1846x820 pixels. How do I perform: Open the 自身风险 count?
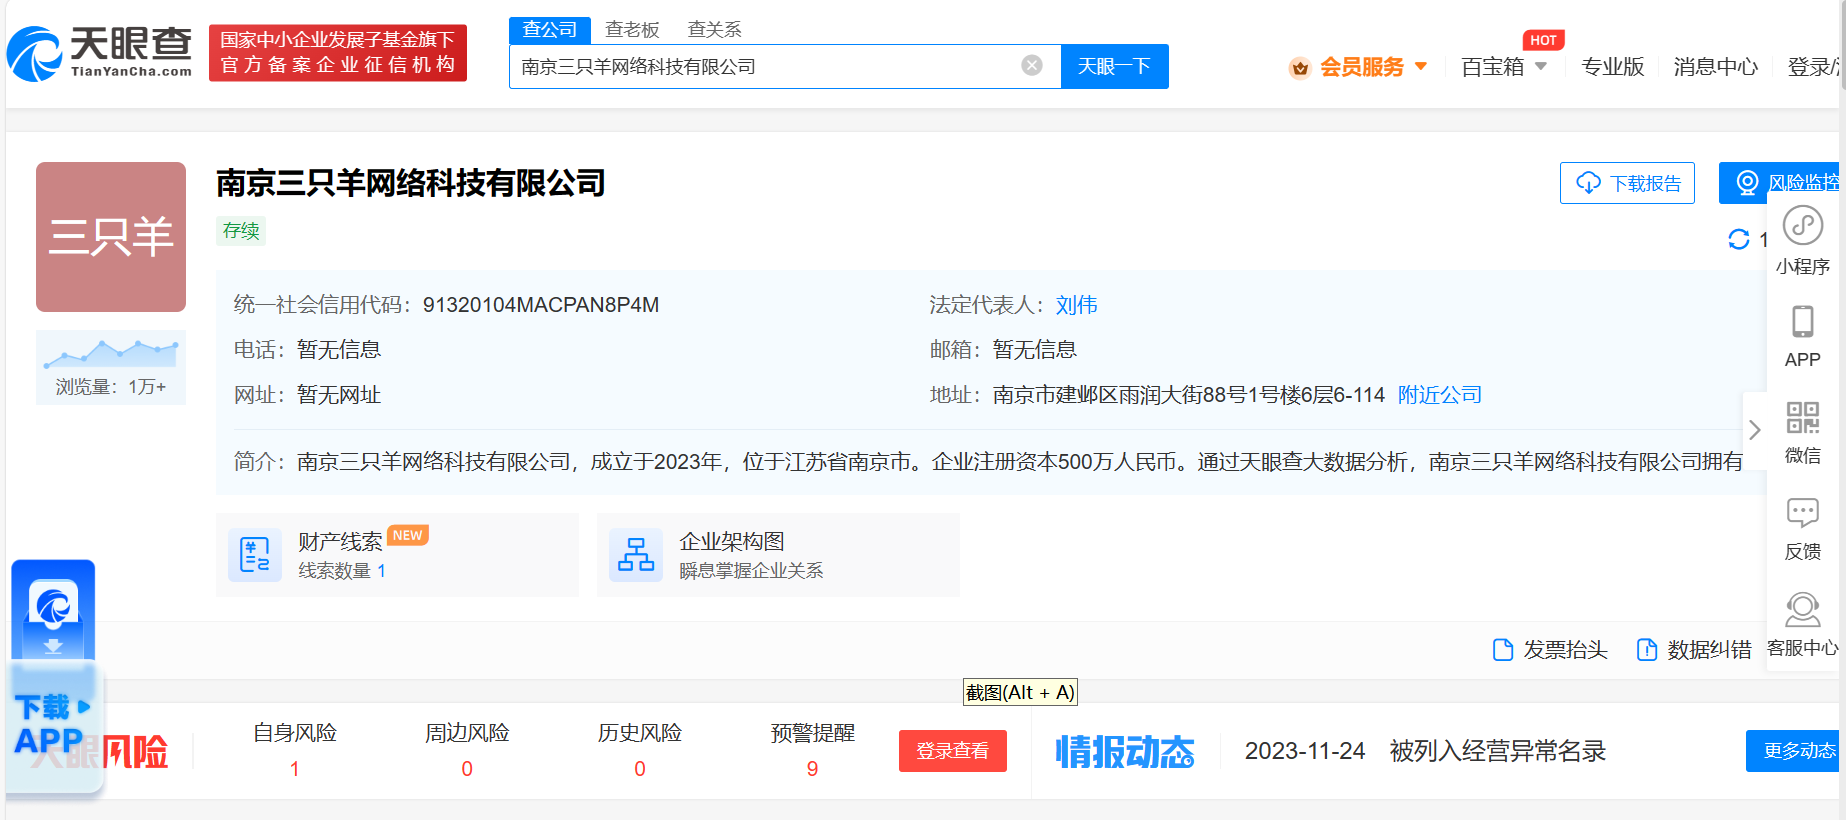[294, 768]
